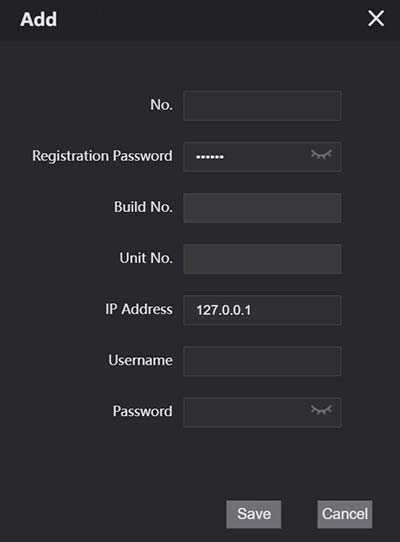Select the Build No. text box
This screenshot has width=400, height=542.
(262, 208)
